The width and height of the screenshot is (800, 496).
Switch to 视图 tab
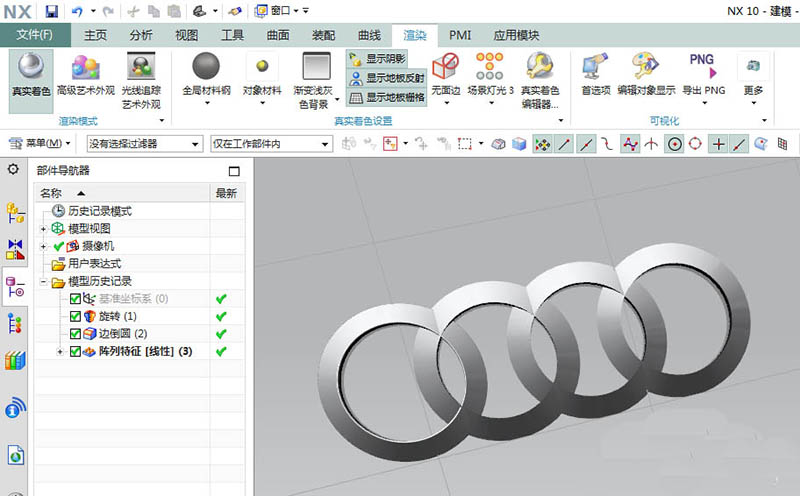click(x=187, y=35)
